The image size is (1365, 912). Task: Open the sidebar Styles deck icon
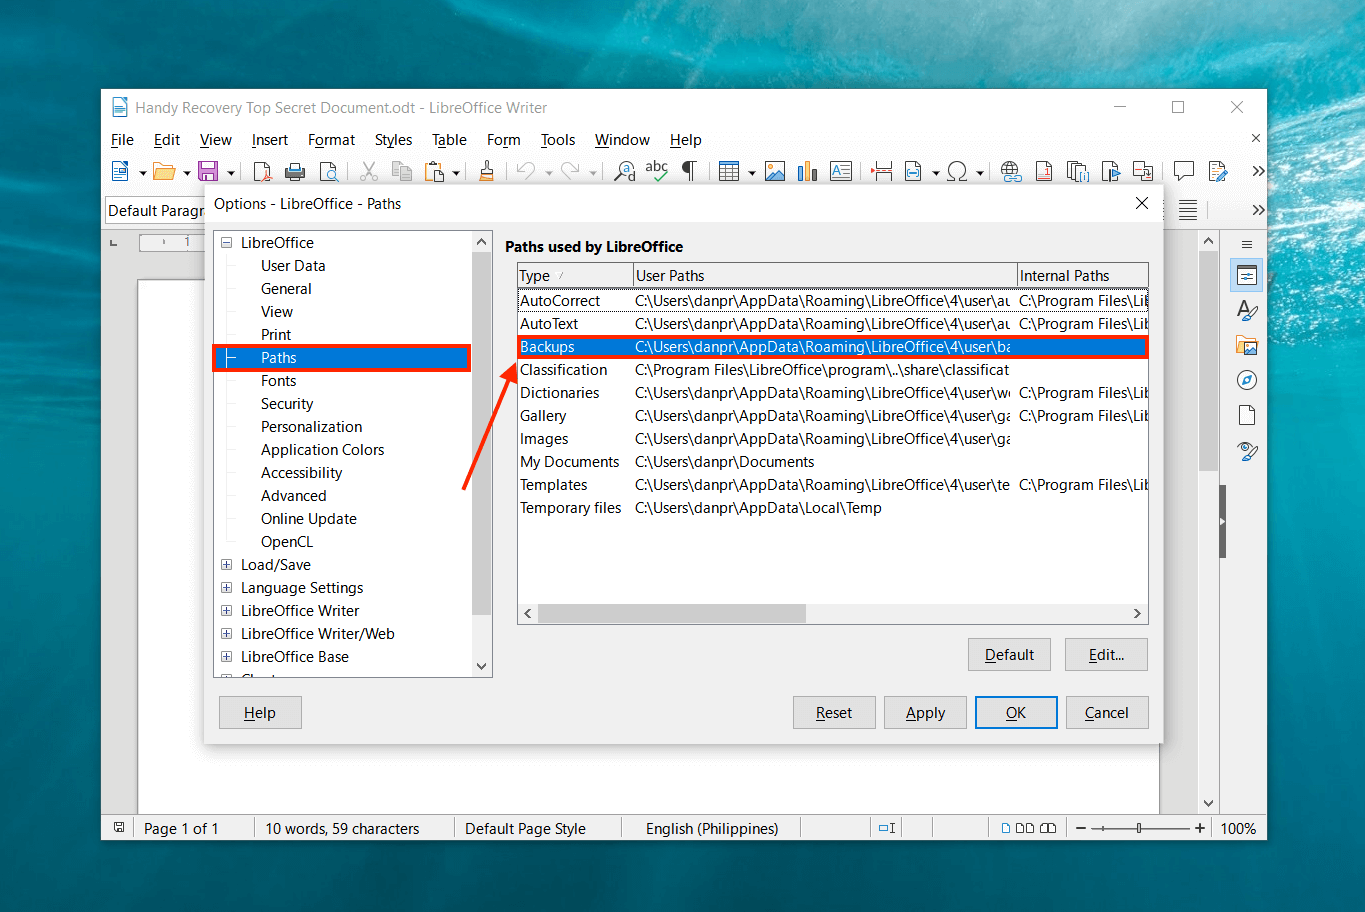point(1247,310)
